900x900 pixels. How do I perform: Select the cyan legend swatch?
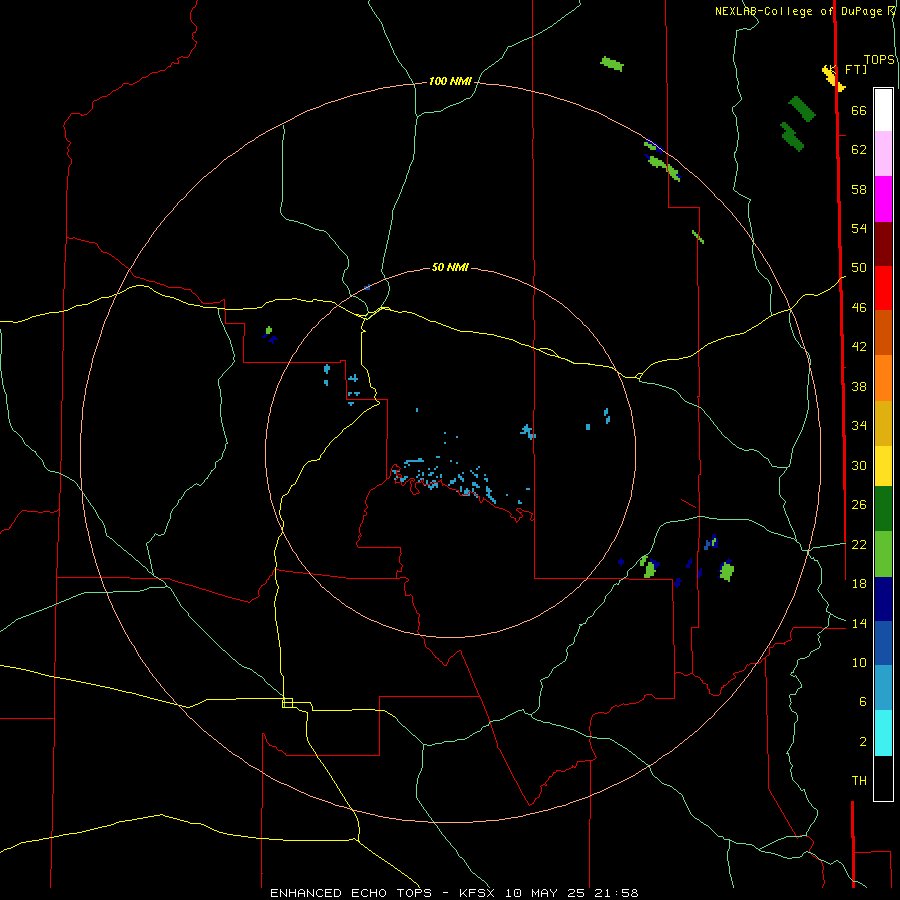pos(883,732)
